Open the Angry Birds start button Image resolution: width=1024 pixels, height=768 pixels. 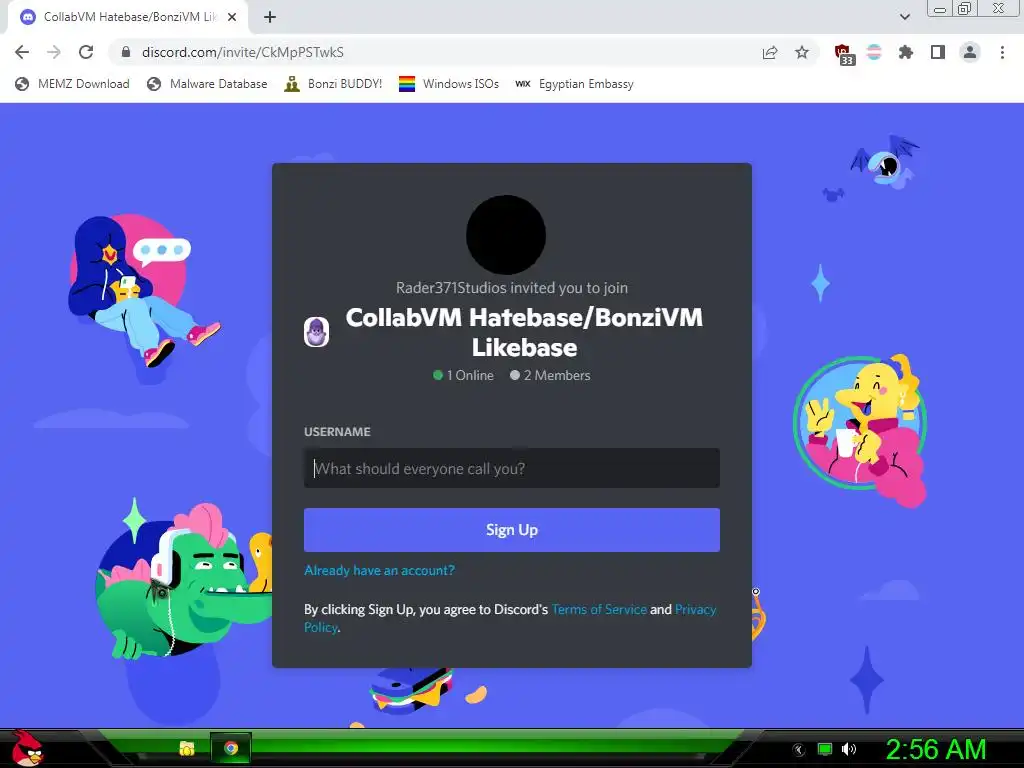[27, 748]
